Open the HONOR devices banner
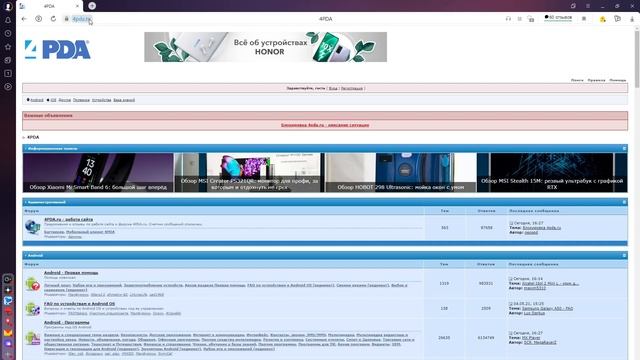 [x=265, y=47]
